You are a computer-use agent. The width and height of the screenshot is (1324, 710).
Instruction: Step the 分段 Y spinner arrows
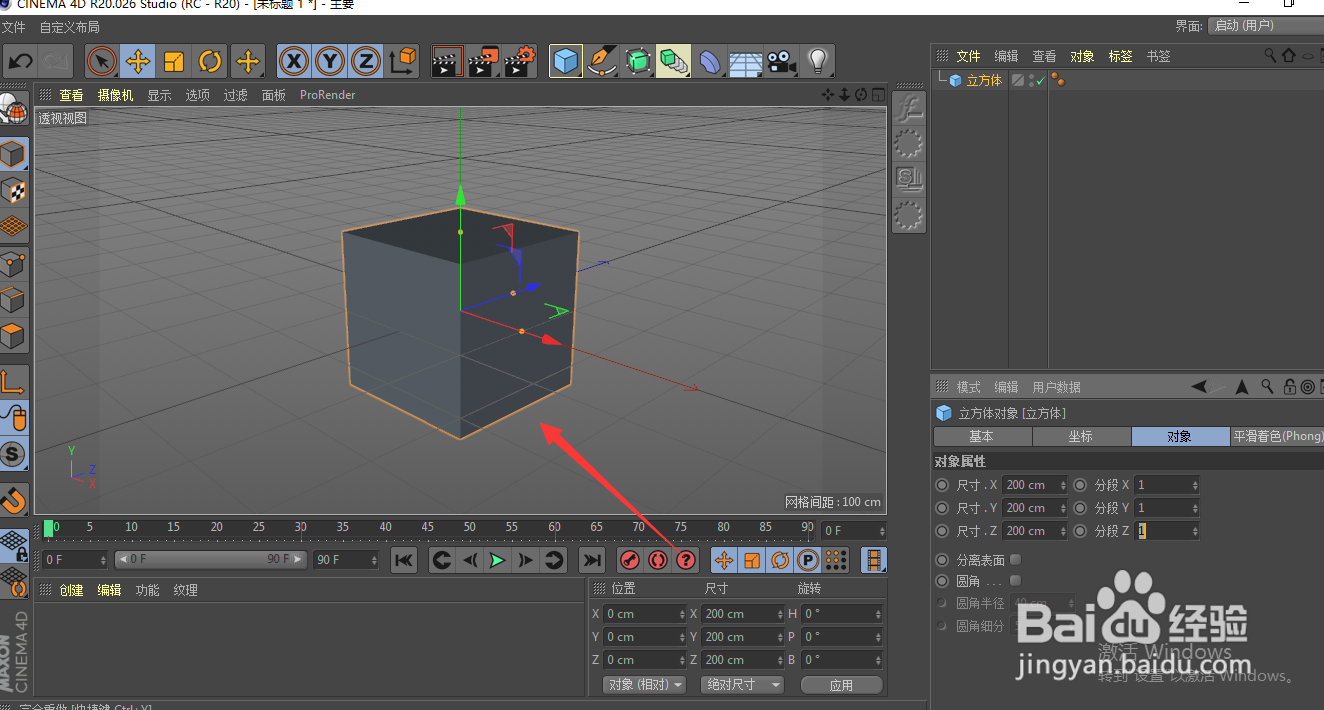1195,508
